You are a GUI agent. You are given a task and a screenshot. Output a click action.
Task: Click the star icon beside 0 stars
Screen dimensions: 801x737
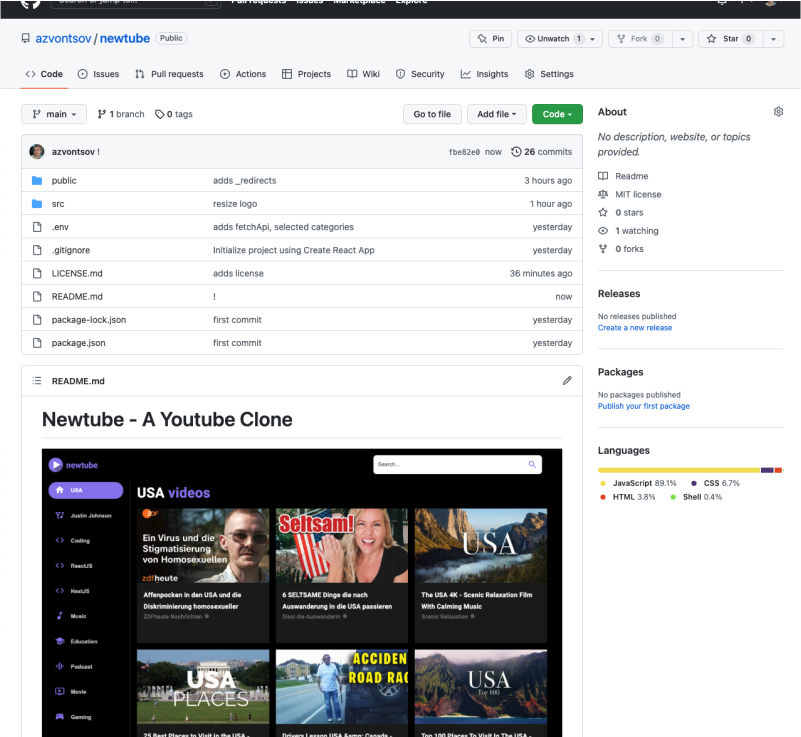pos(603,212)
